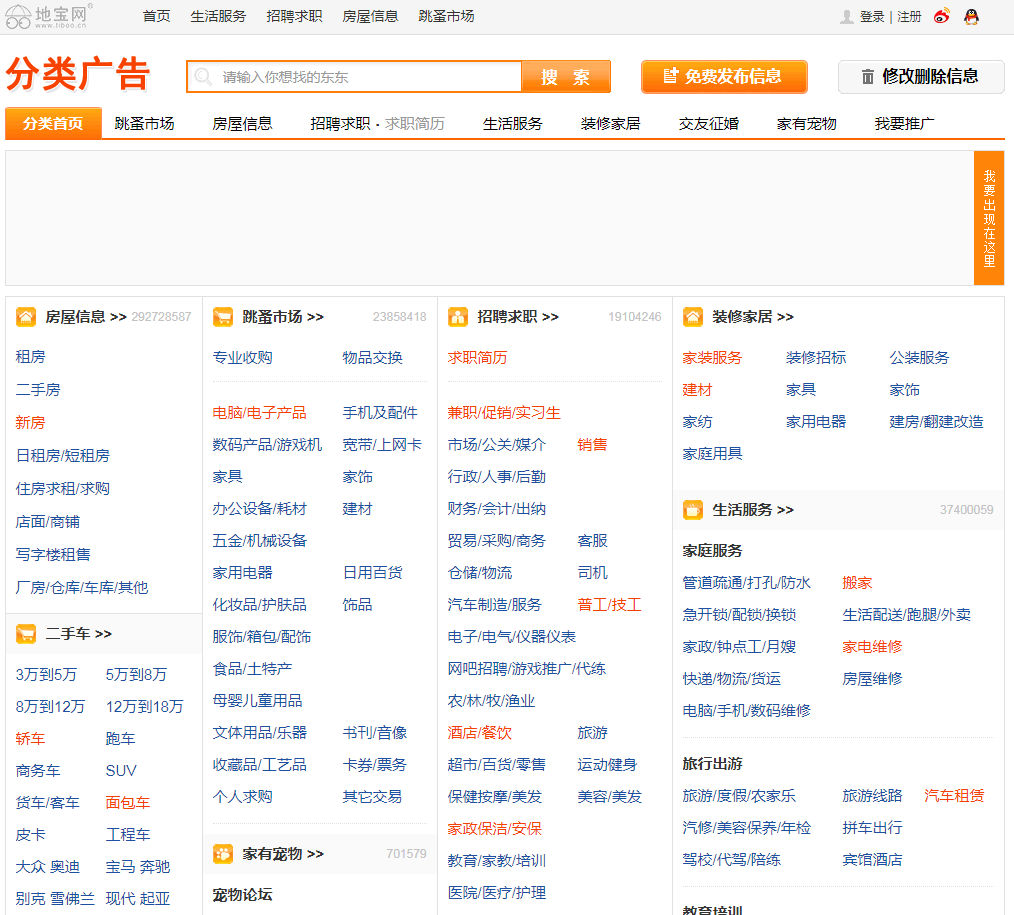Open 销售 job category
The height and width of the screenshot is (915, 1014).
pyautogui.click(x=592, y=445)
